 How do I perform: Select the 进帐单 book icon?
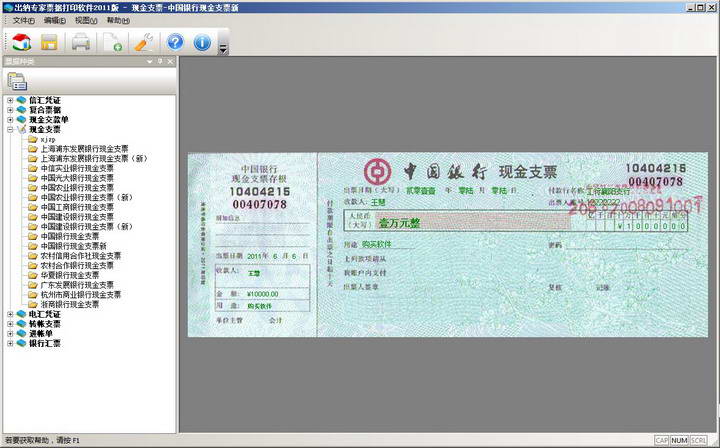pos(21,334)
